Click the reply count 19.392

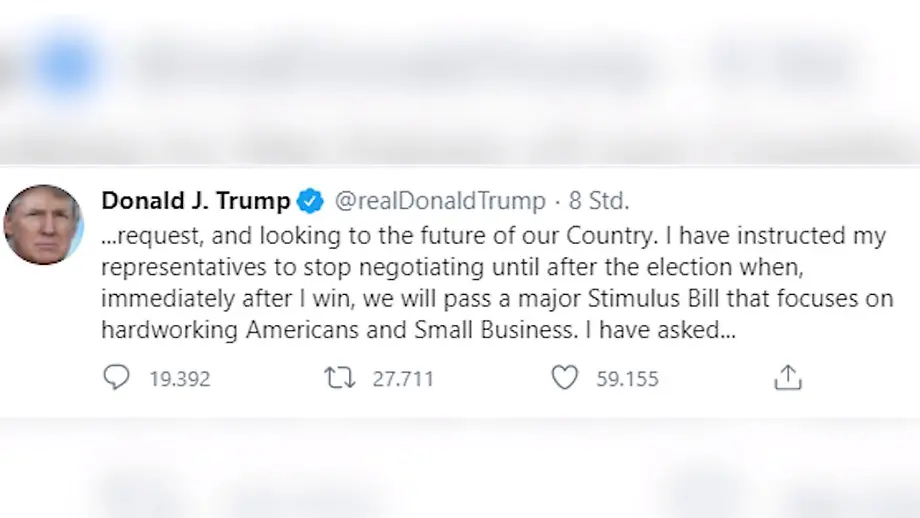pos(180,379)
